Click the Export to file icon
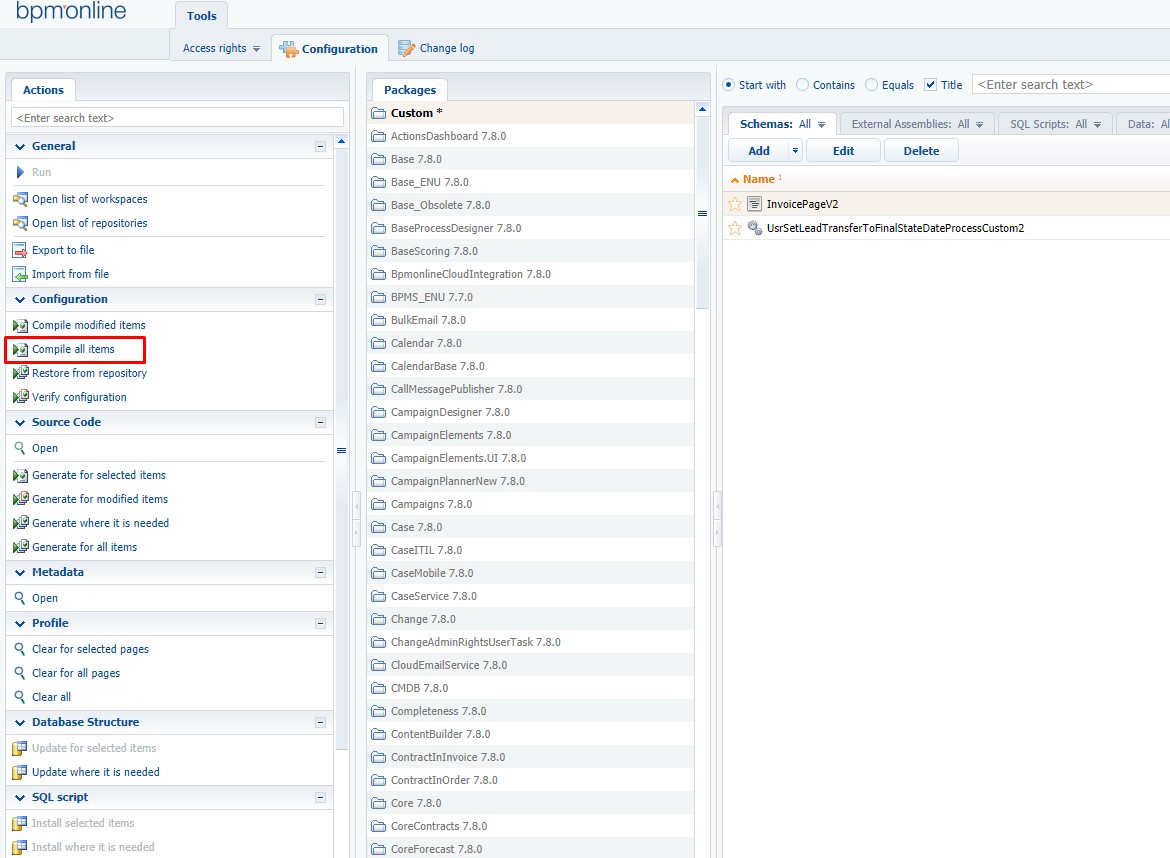1170x858 pixels. click(20, 250)
